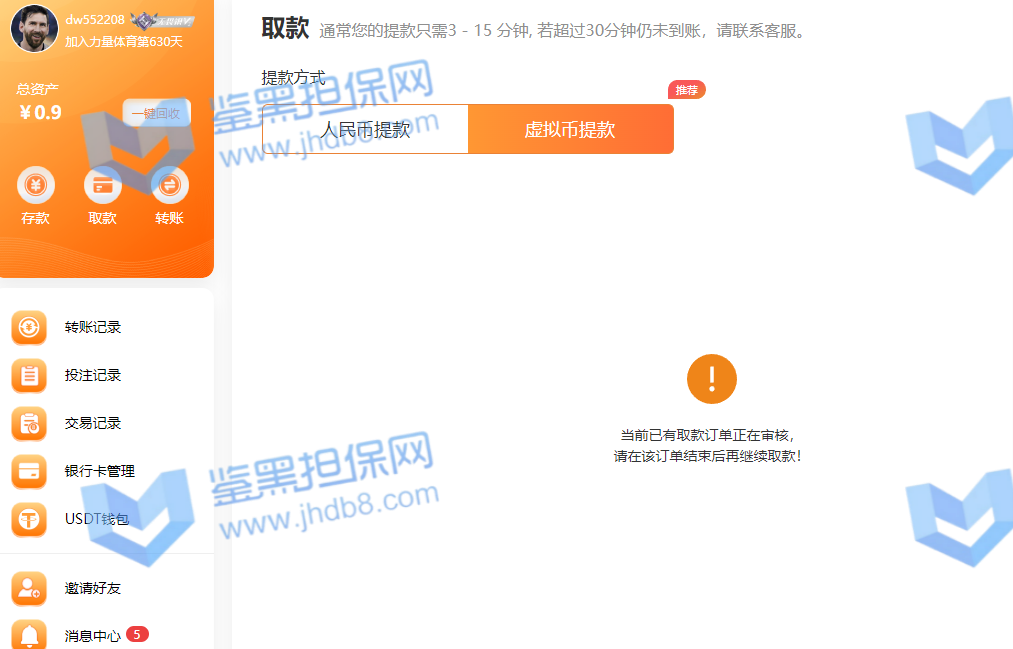Viewport: 1013px width, 649px height.
Task: Open bank card management (银行卡管理) icon
Action: point(29,471)
